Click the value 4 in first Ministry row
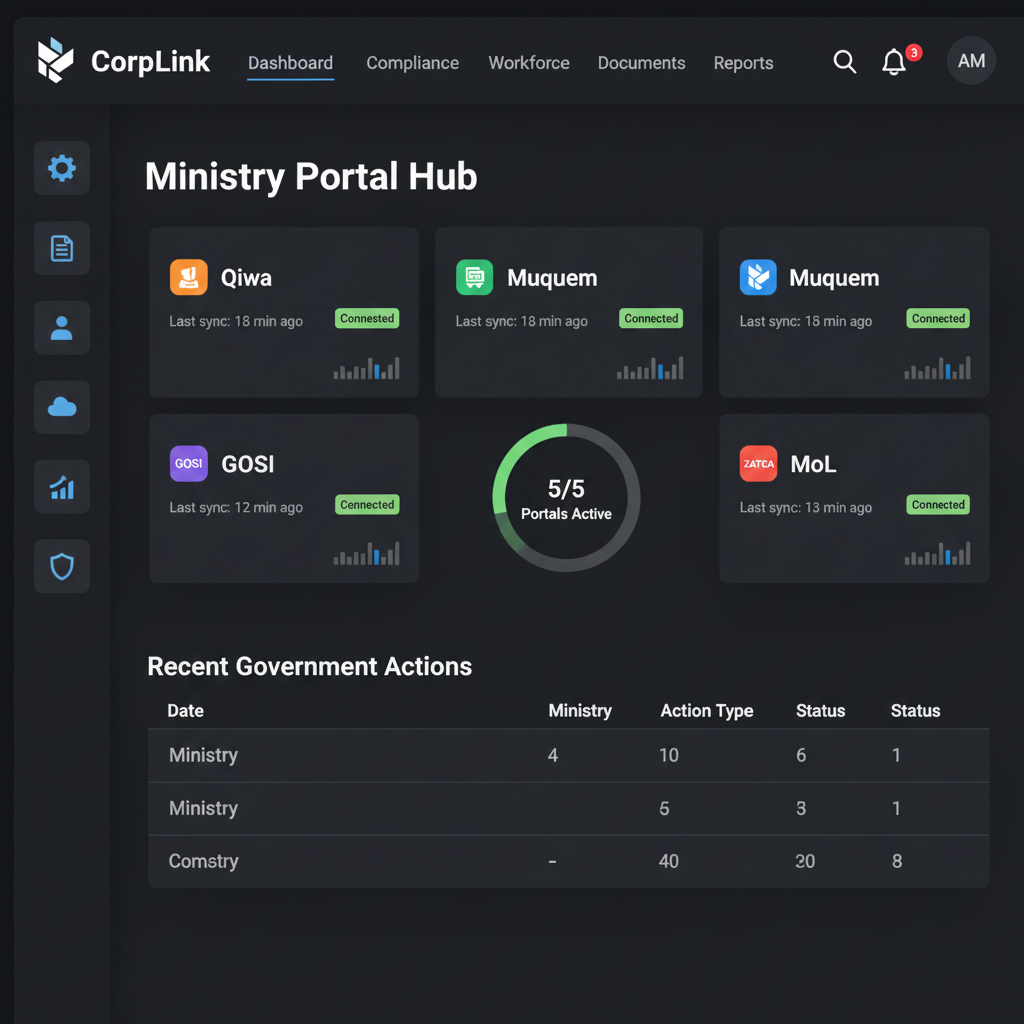The height and width of the screenshot is (1024, 1024). [552, 755]
